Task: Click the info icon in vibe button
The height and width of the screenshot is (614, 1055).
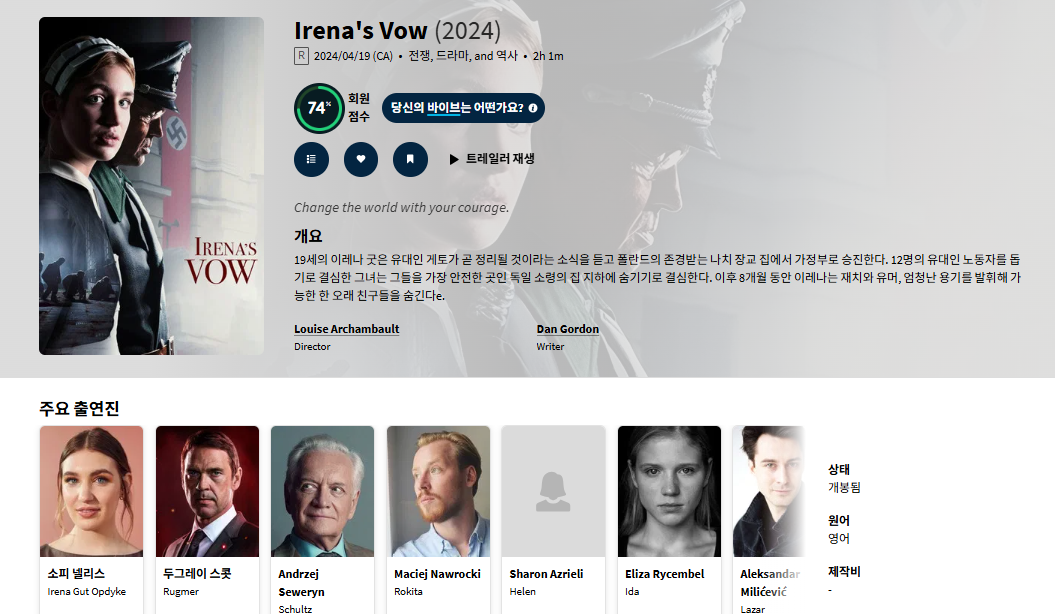Action: 533,108
